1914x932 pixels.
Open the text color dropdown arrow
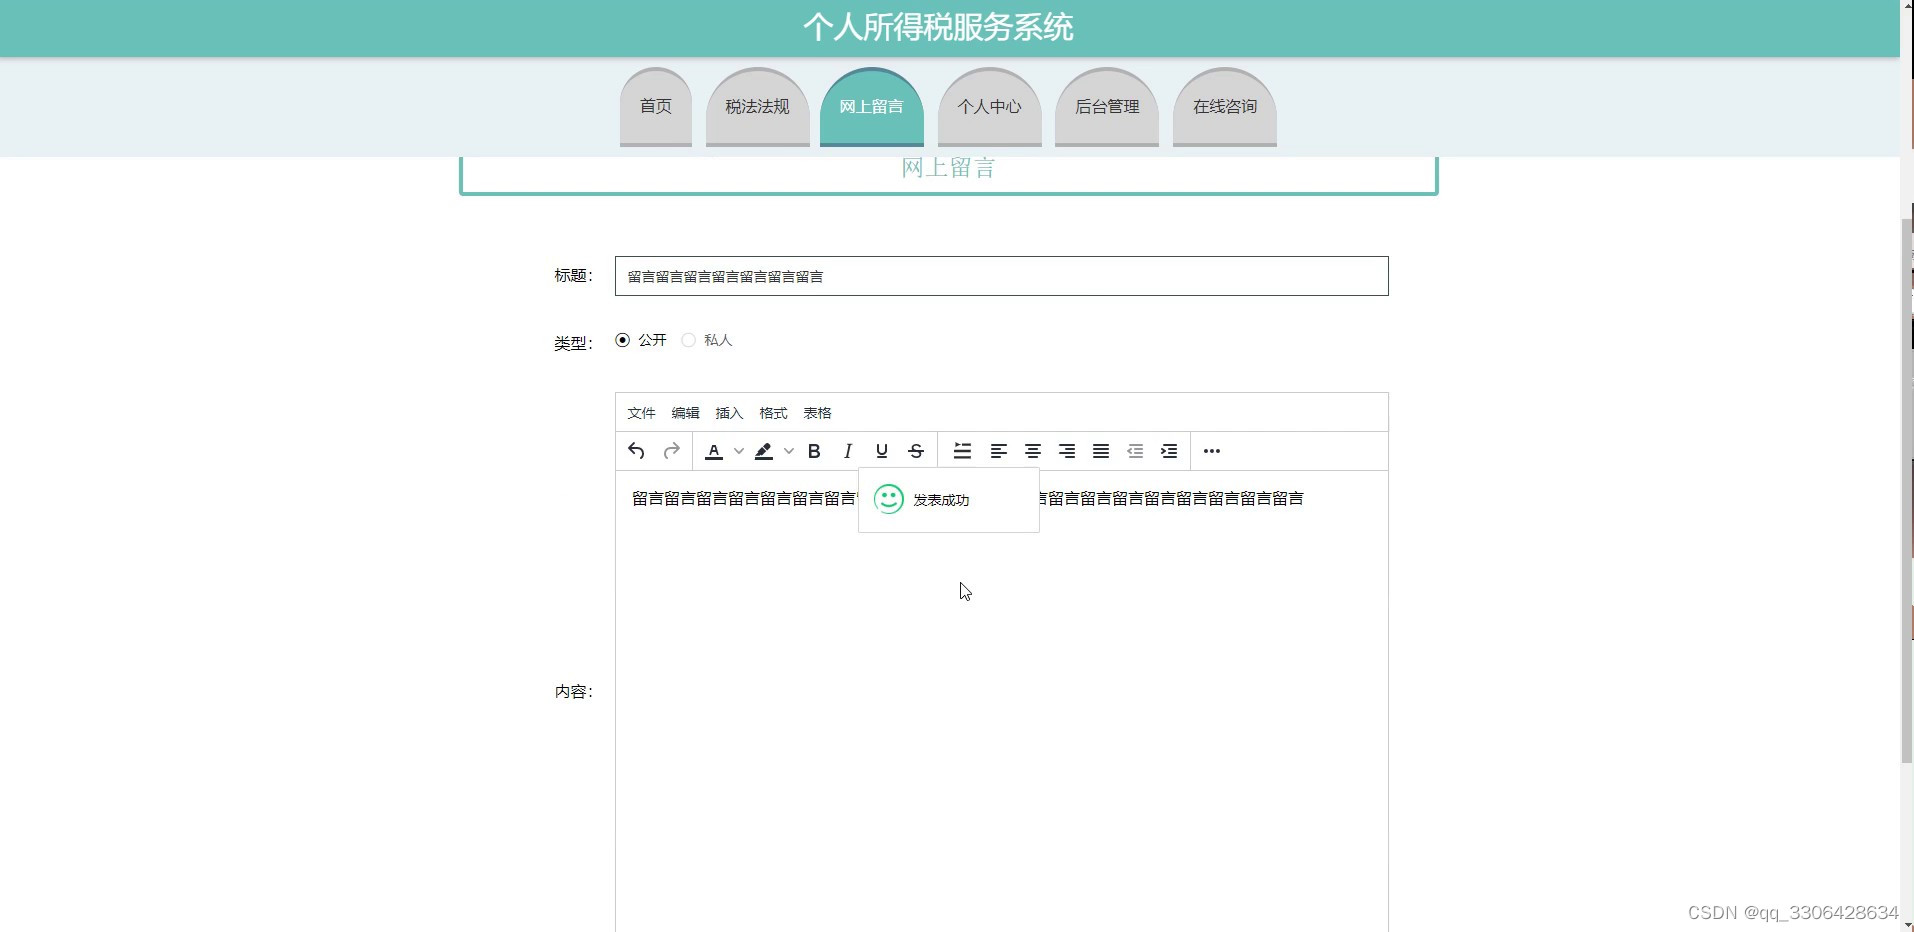(x=739, y=451)
